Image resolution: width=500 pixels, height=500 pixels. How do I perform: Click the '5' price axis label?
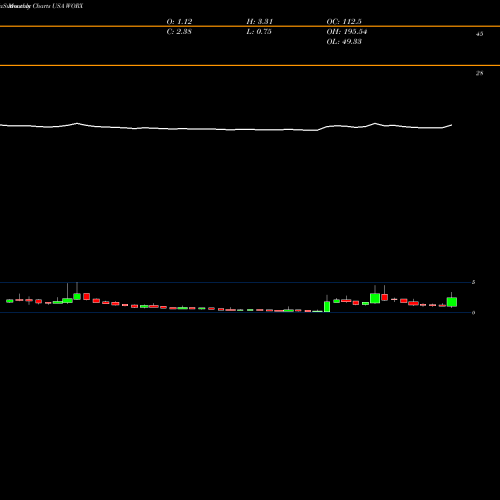point(473,282)
